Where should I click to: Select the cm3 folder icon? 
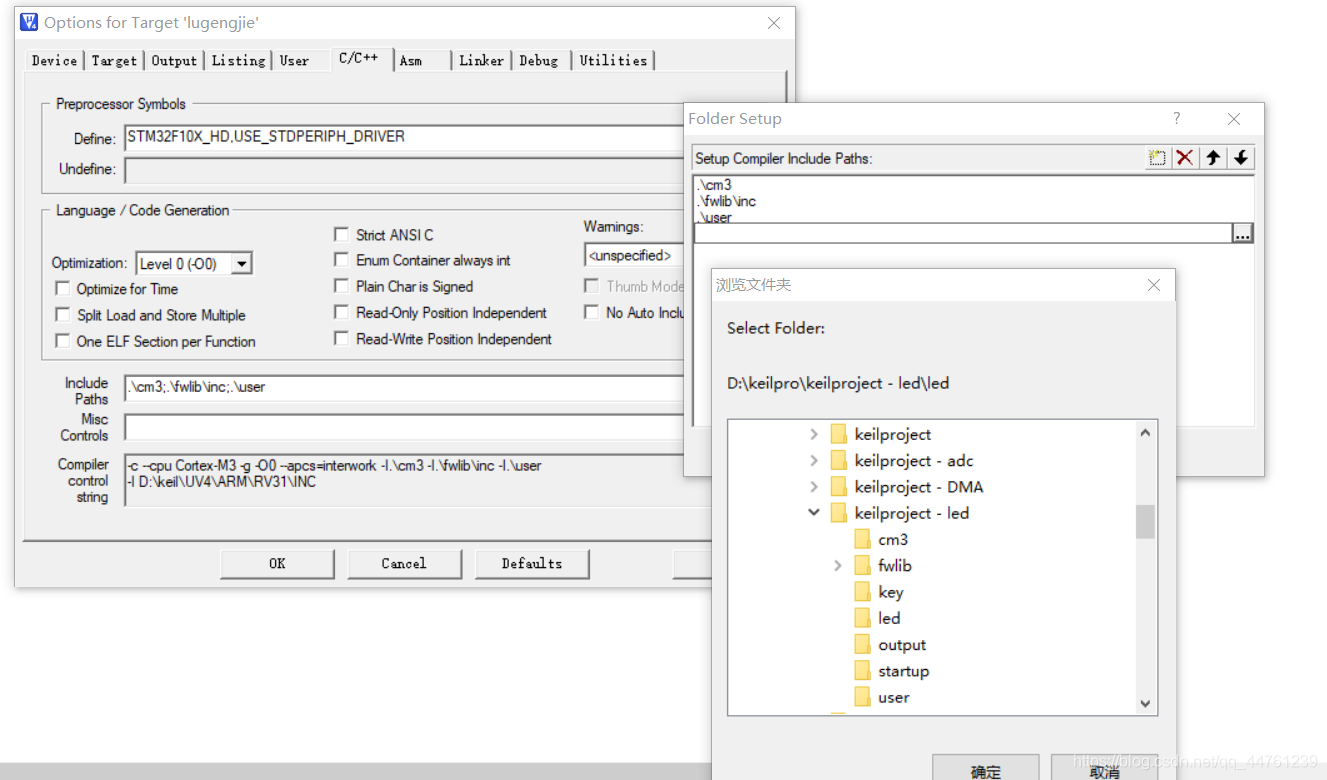tap(863, 539)
